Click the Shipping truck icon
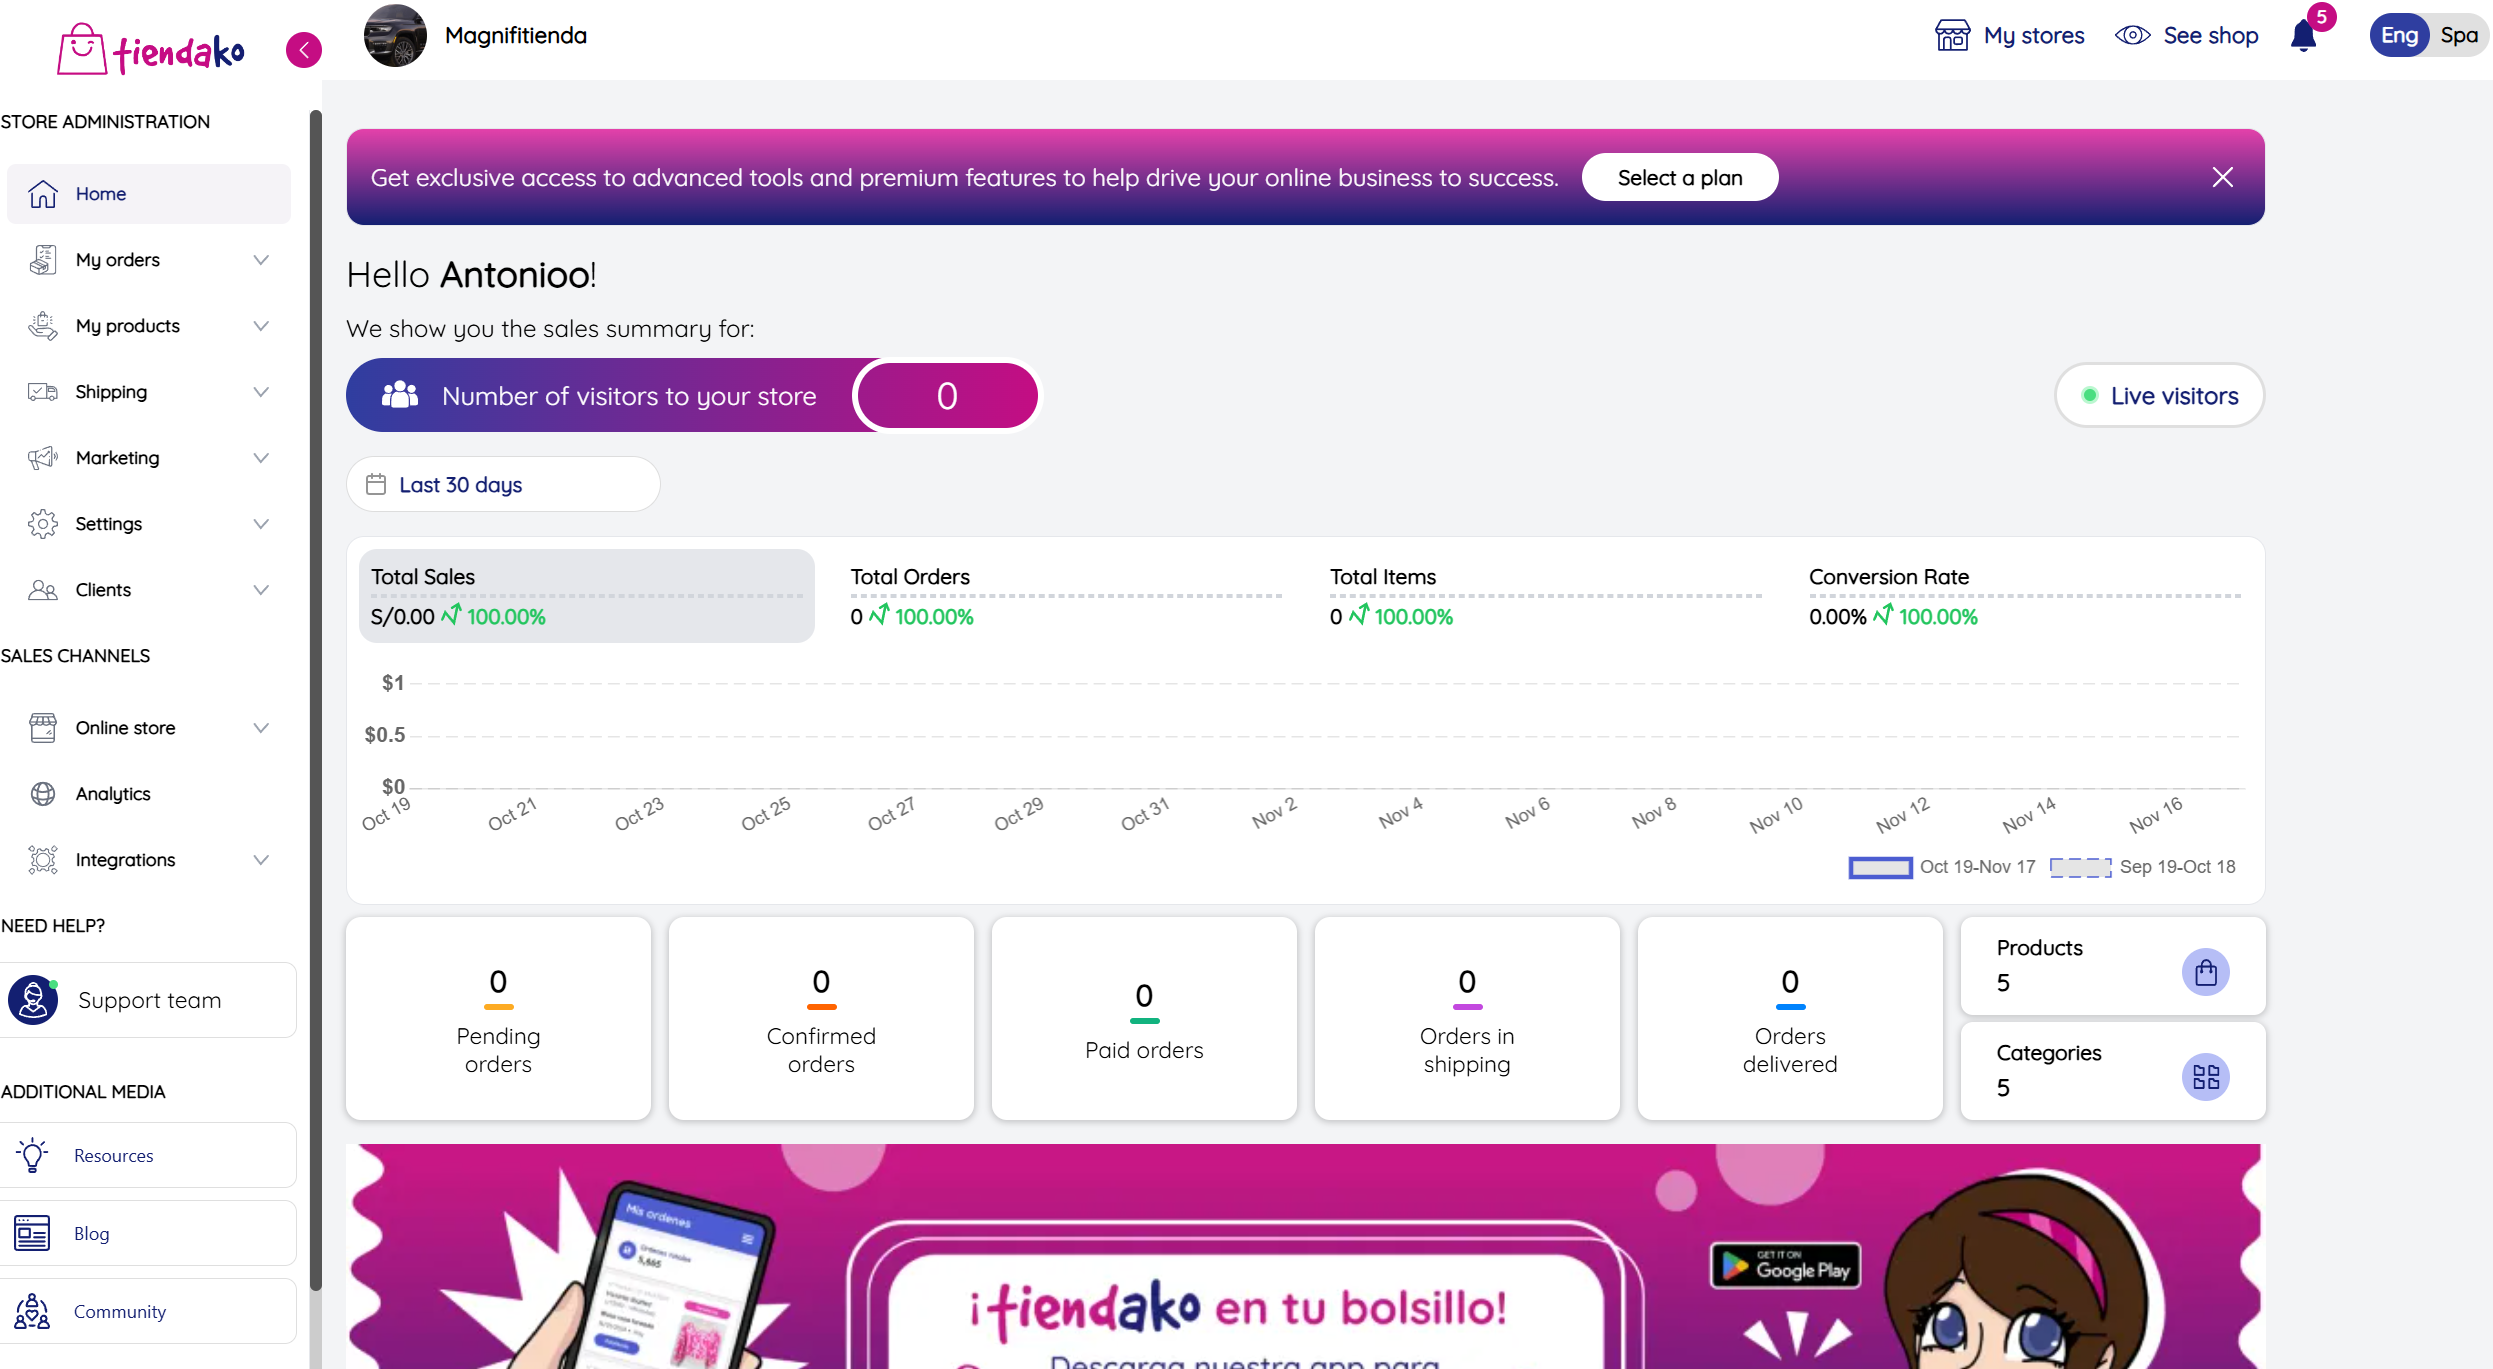Screen dimensions: 2493x1369 tap(43, 392)
